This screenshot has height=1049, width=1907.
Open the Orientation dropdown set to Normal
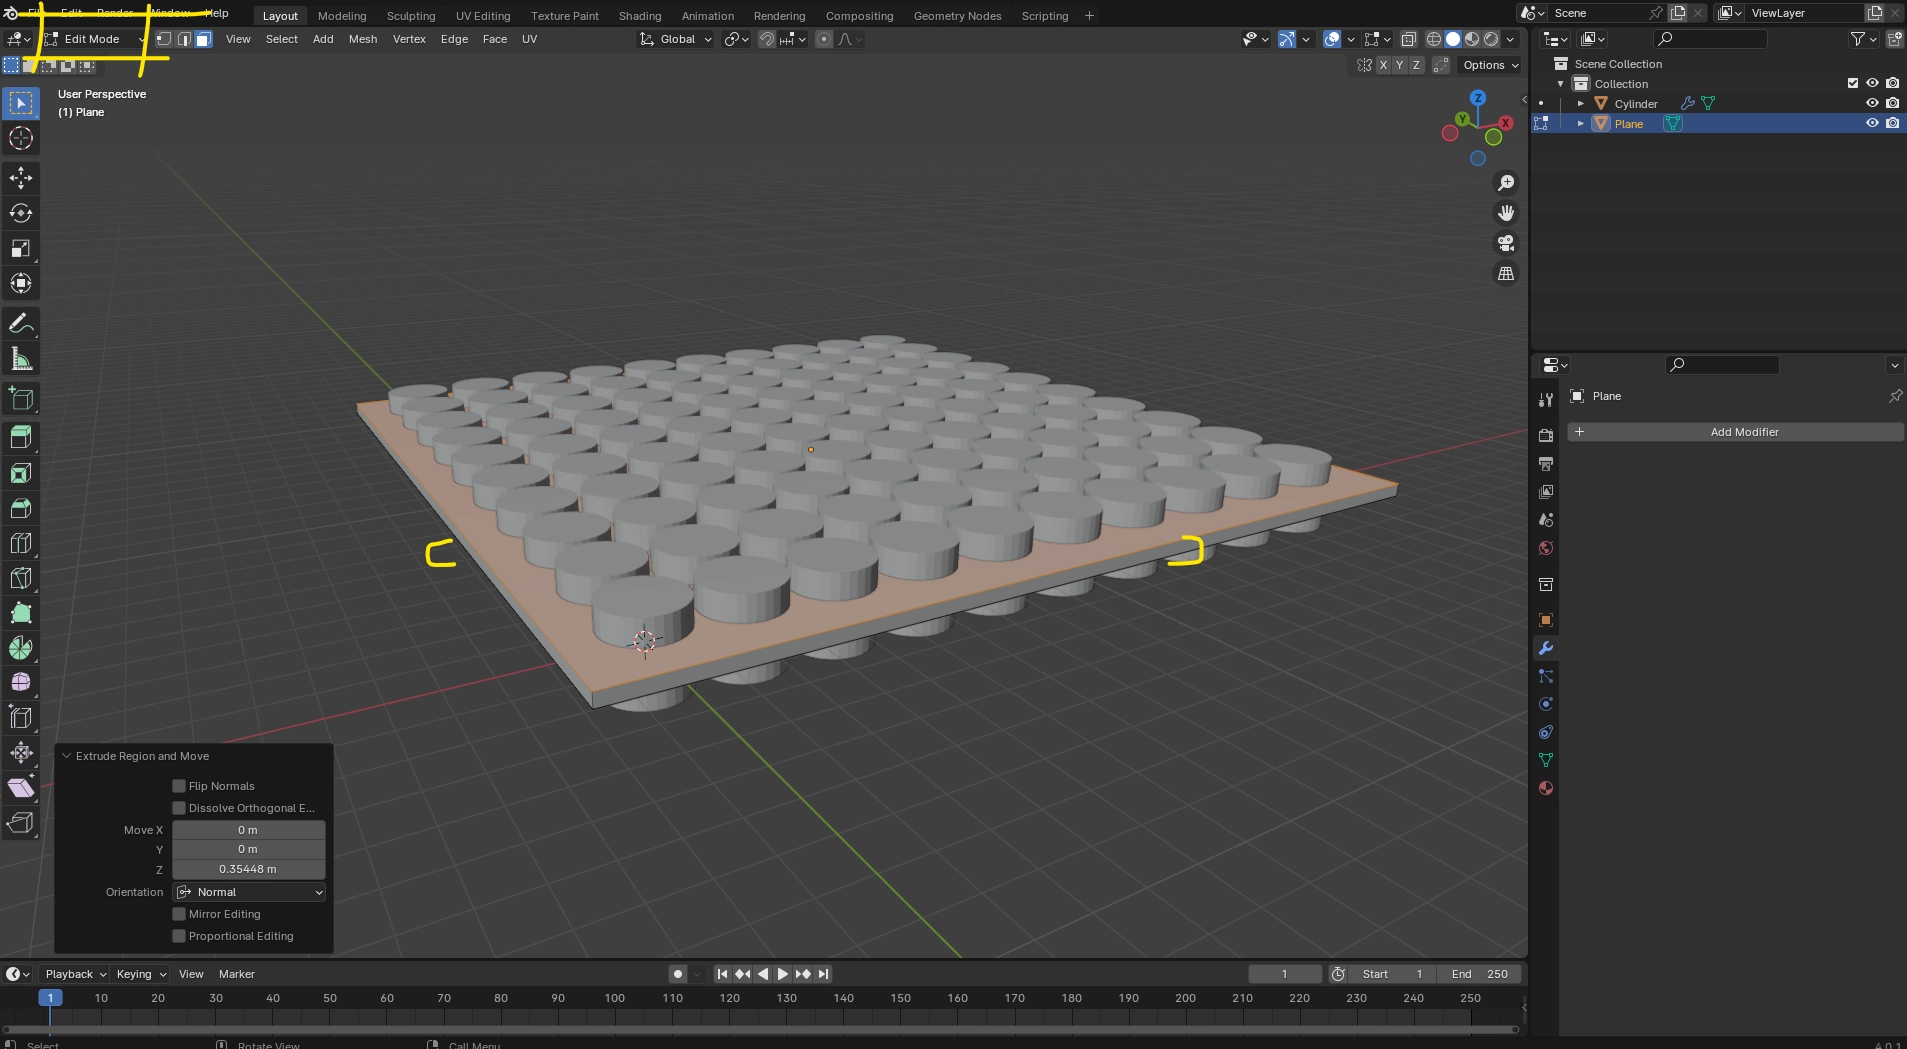click(248, 891)
